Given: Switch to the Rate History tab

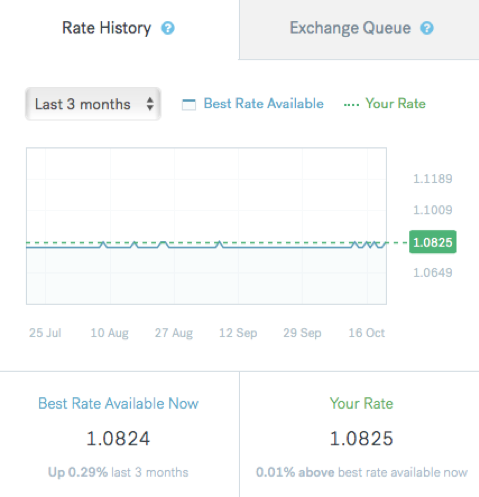Looking at the screenshot, I should pos(119,29).
